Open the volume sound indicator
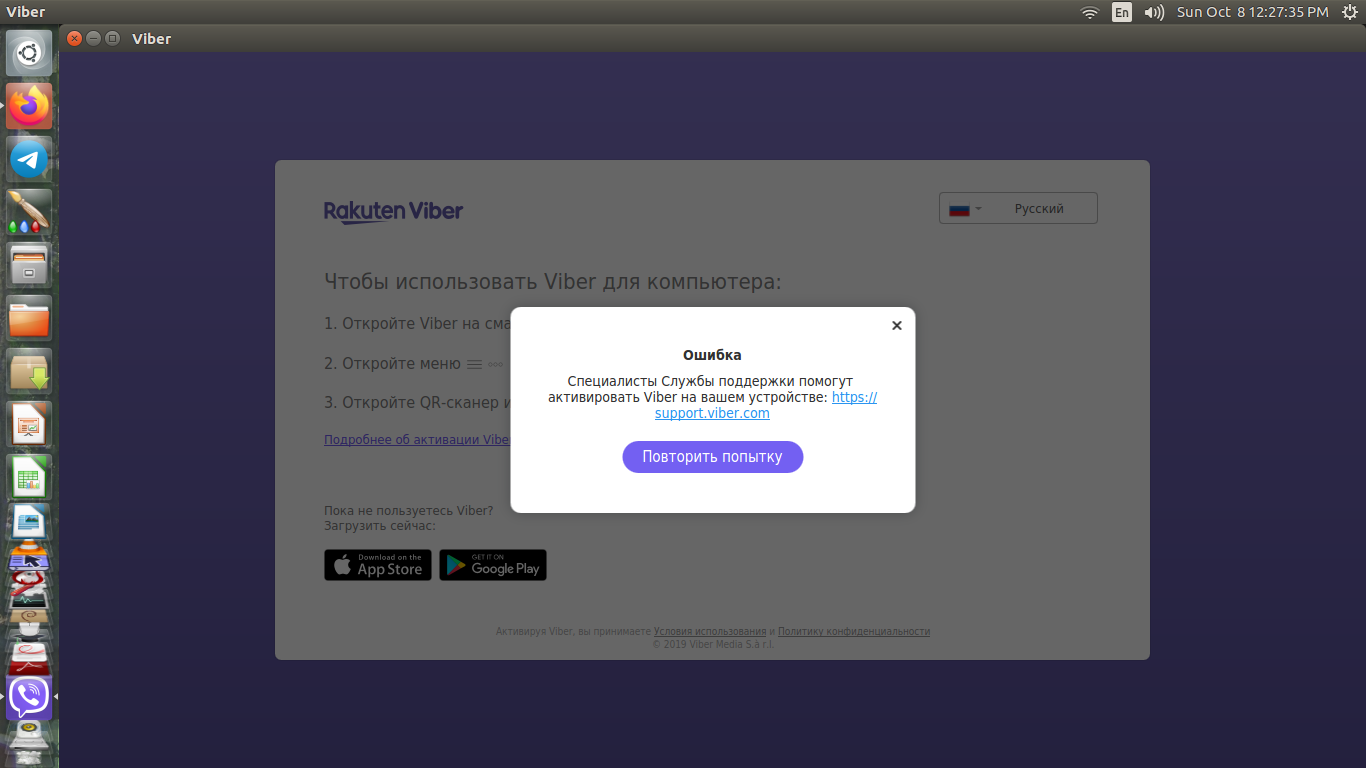This screenshot has width=1366, height=768. (1154, 12)
